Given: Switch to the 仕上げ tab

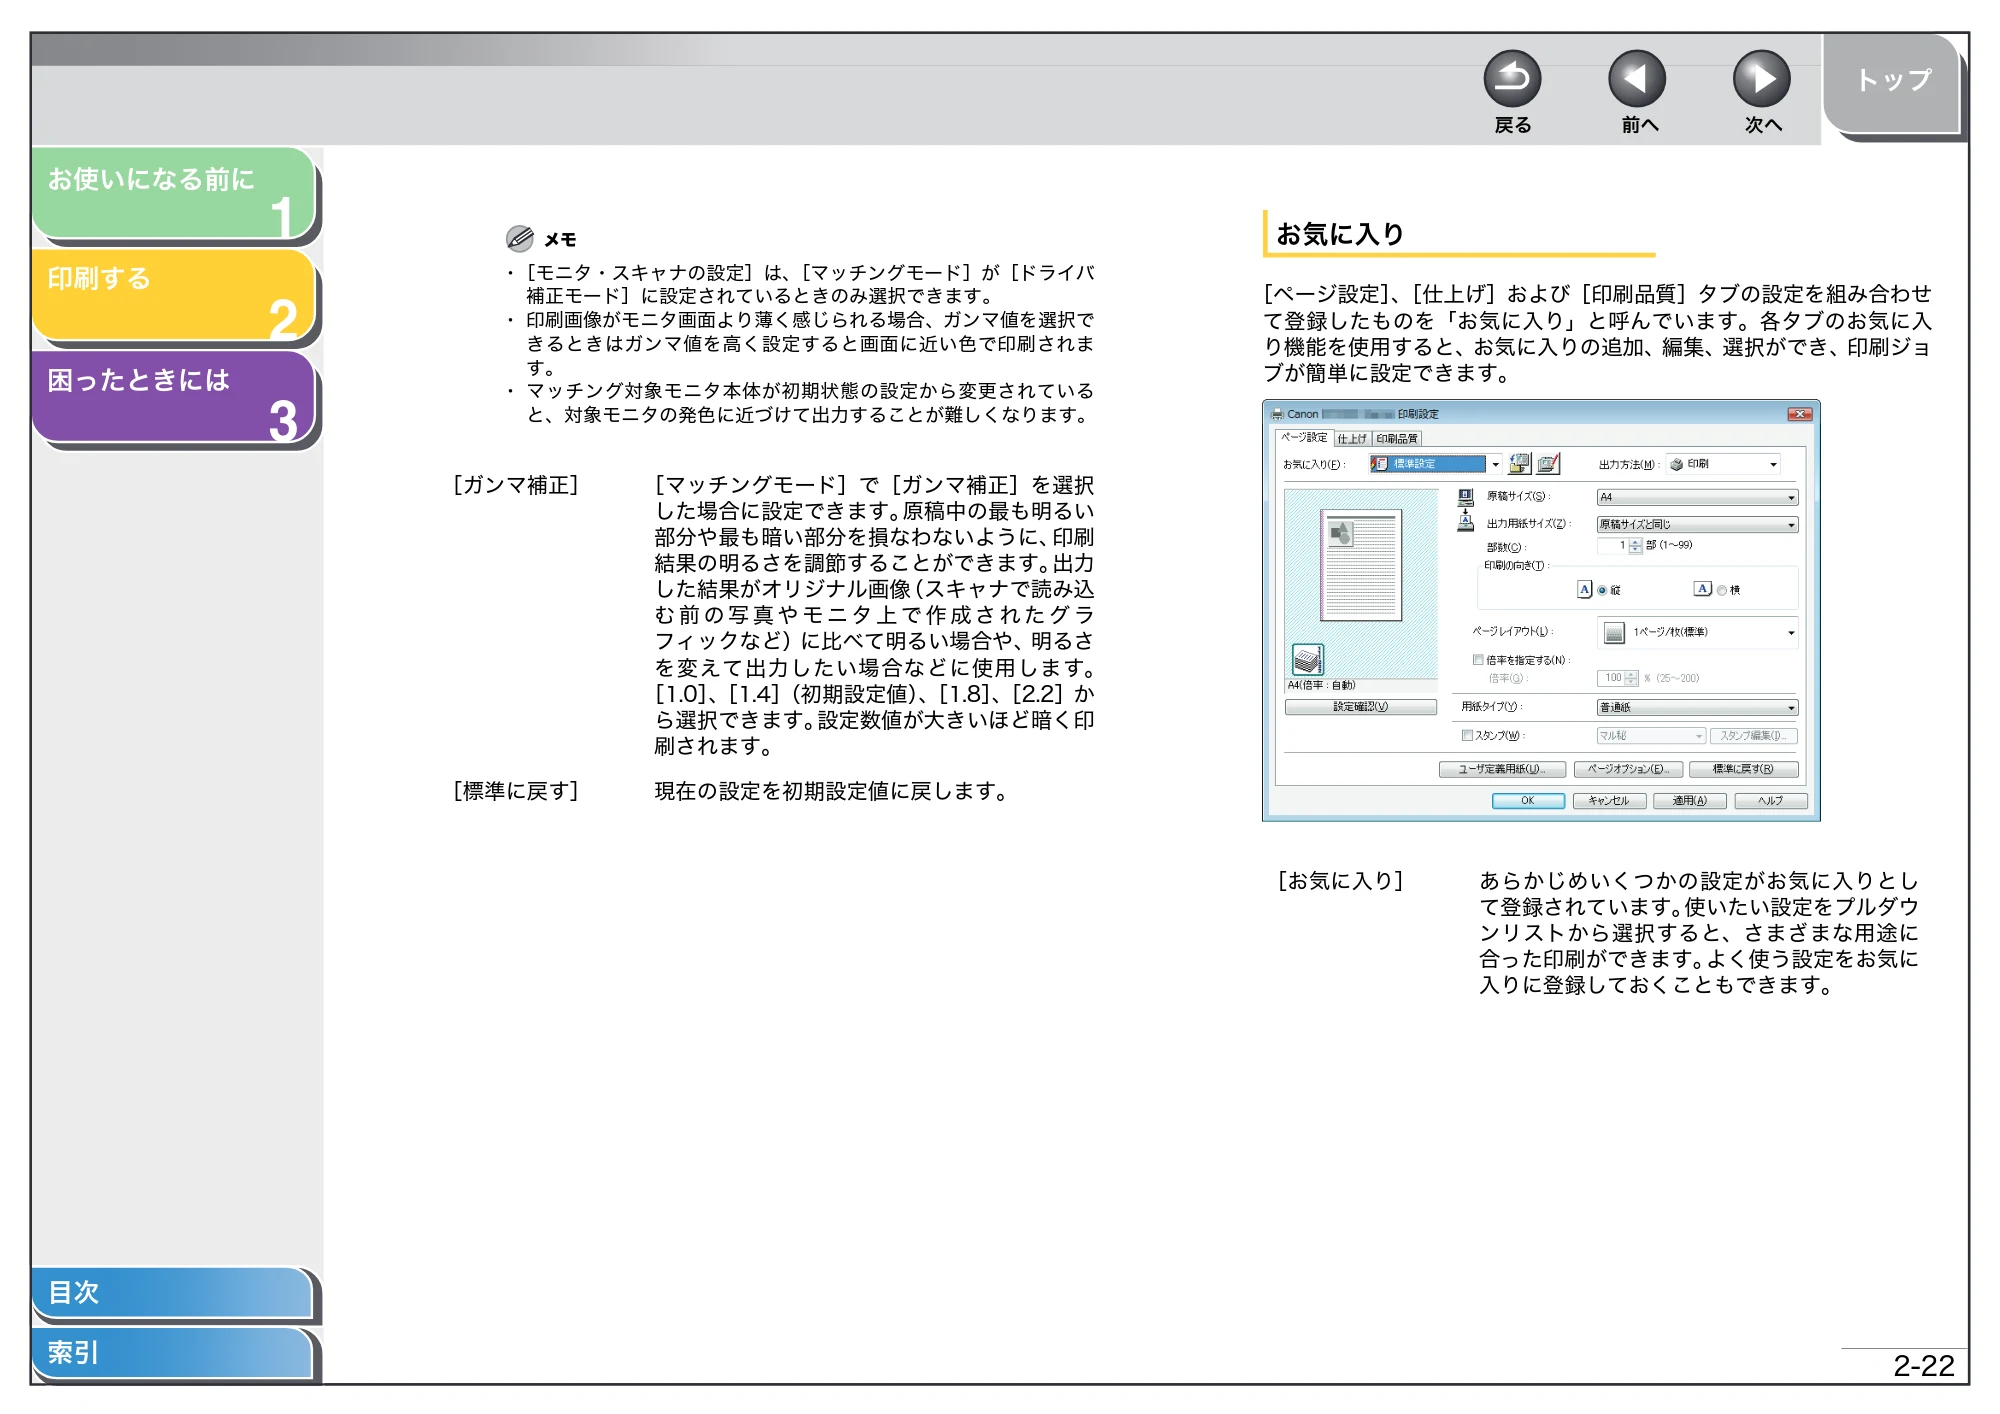Looking at the screenshot, I should [x=1352, y=438].
